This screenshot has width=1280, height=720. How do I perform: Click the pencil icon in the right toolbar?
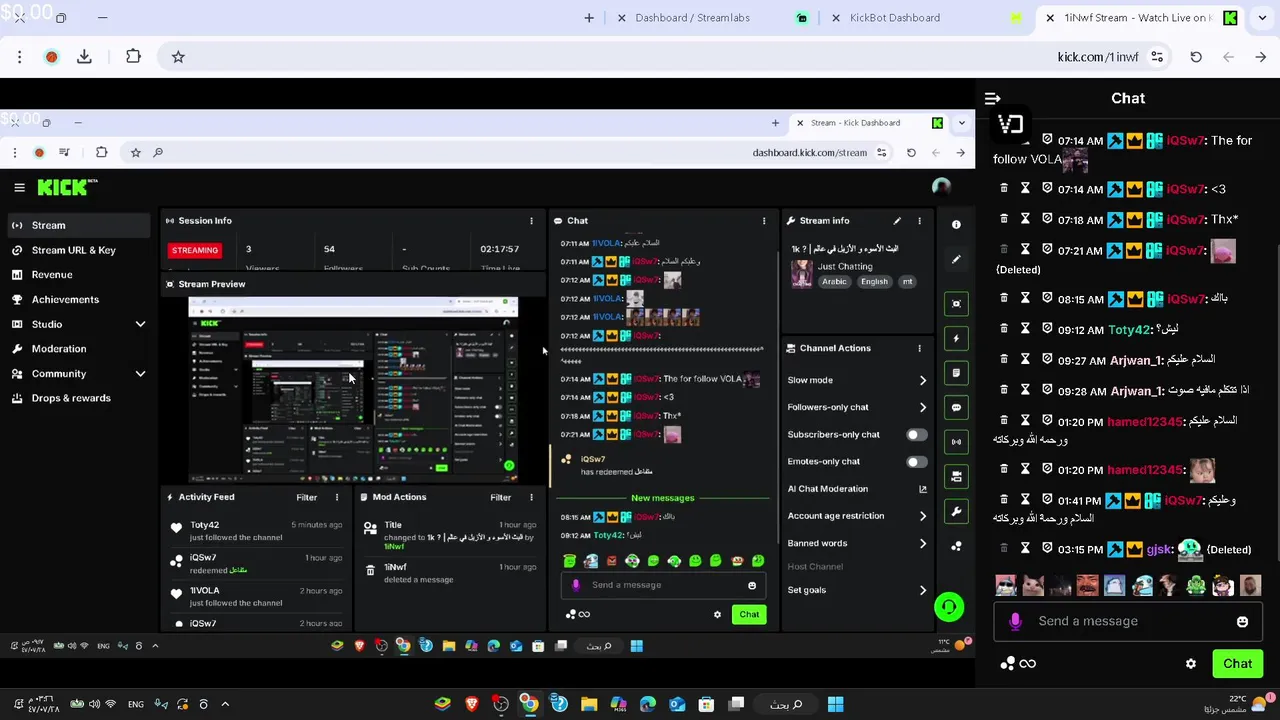coord(956,260)
